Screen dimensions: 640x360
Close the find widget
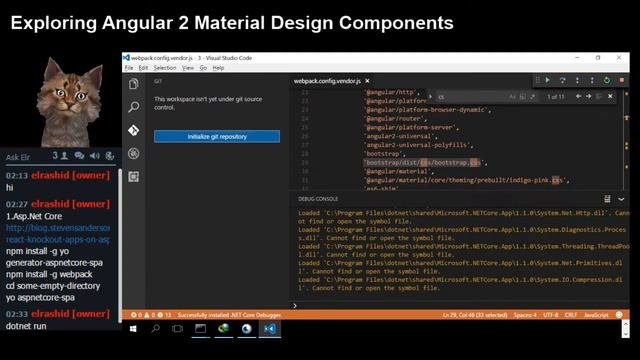pyautogui.click(x=610, y=96)
